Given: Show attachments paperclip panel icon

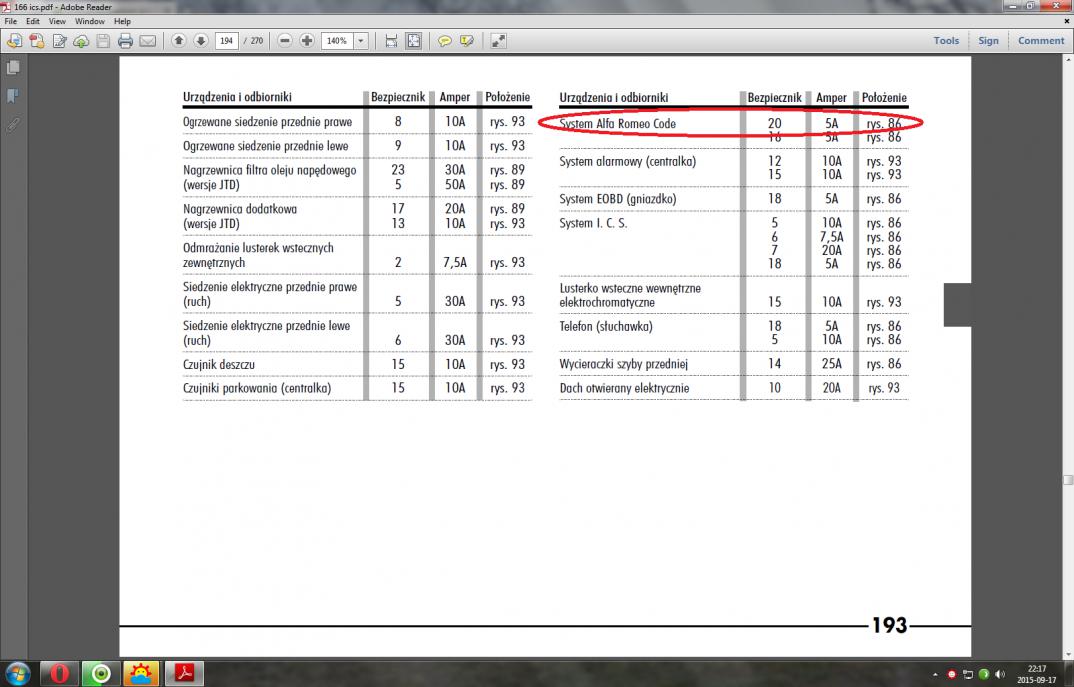Looking at the screenshot, I should coord(13,125).
